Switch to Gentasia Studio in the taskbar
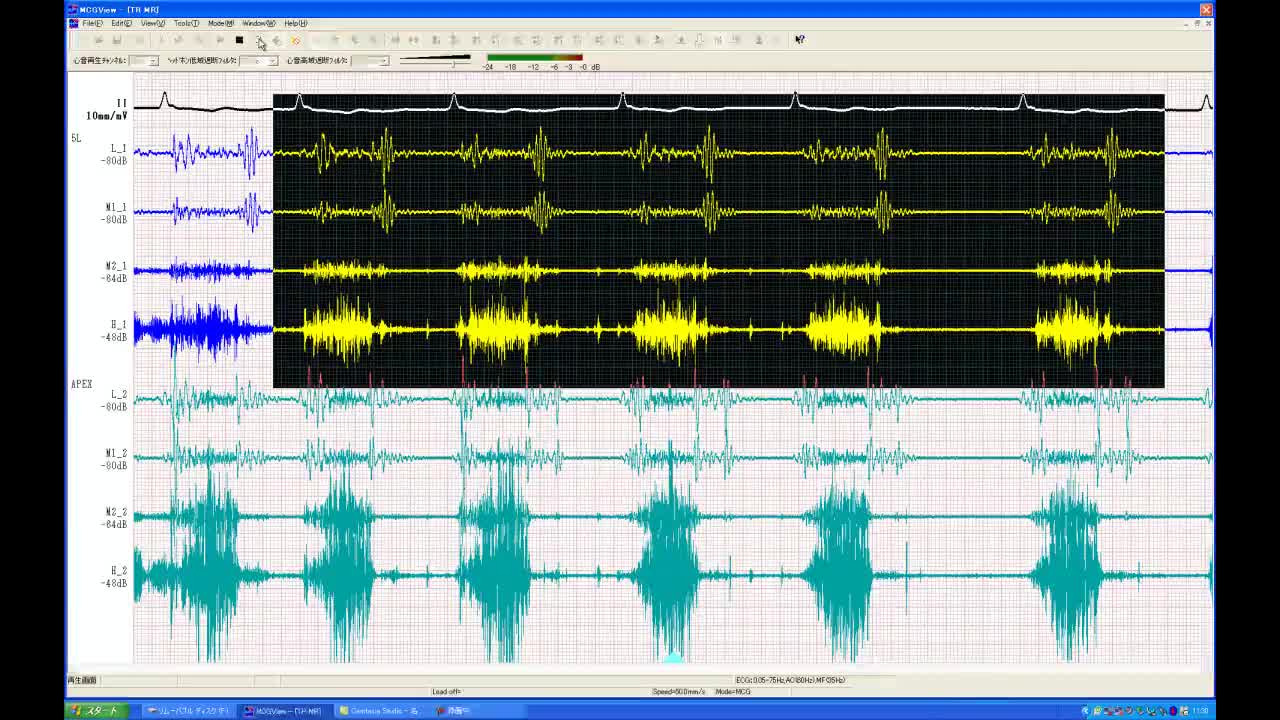This screenshot has width=1280, height=720. point(382,711)
